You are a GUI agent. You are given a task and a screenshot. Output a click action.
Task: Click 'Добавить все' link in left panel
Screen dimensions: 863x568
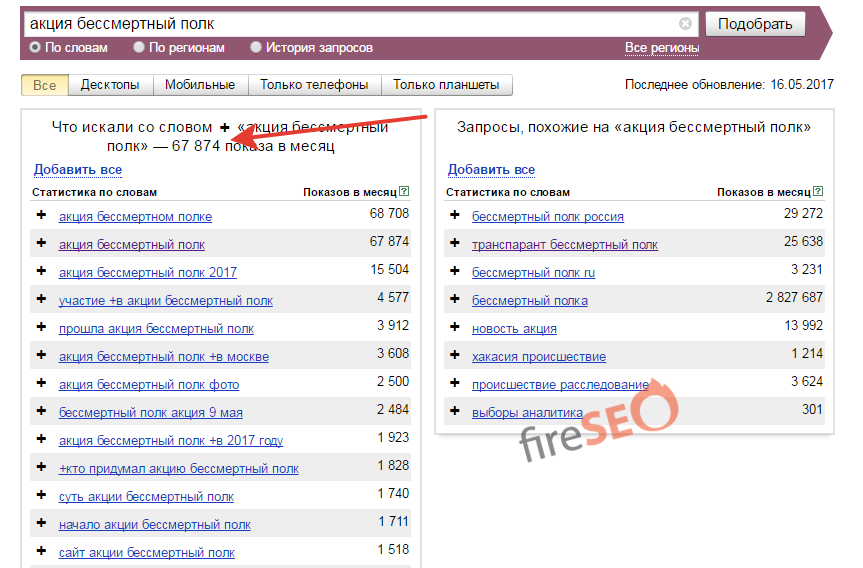point(78,170)
